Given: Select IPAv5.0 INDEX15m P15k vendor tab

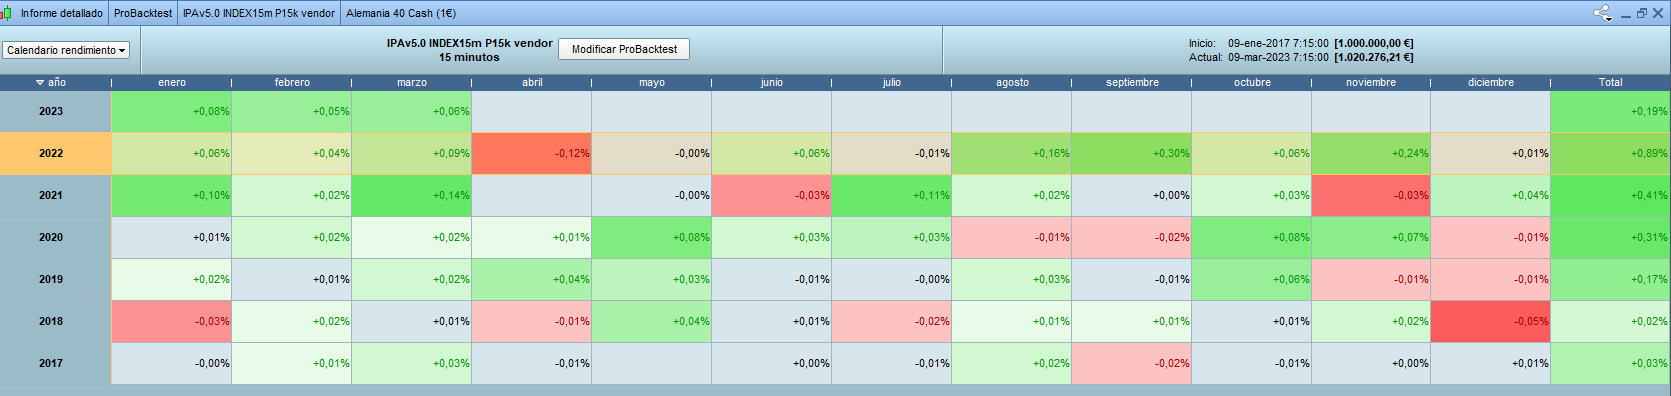Looking at the screenshot, I should pos(259,13).
